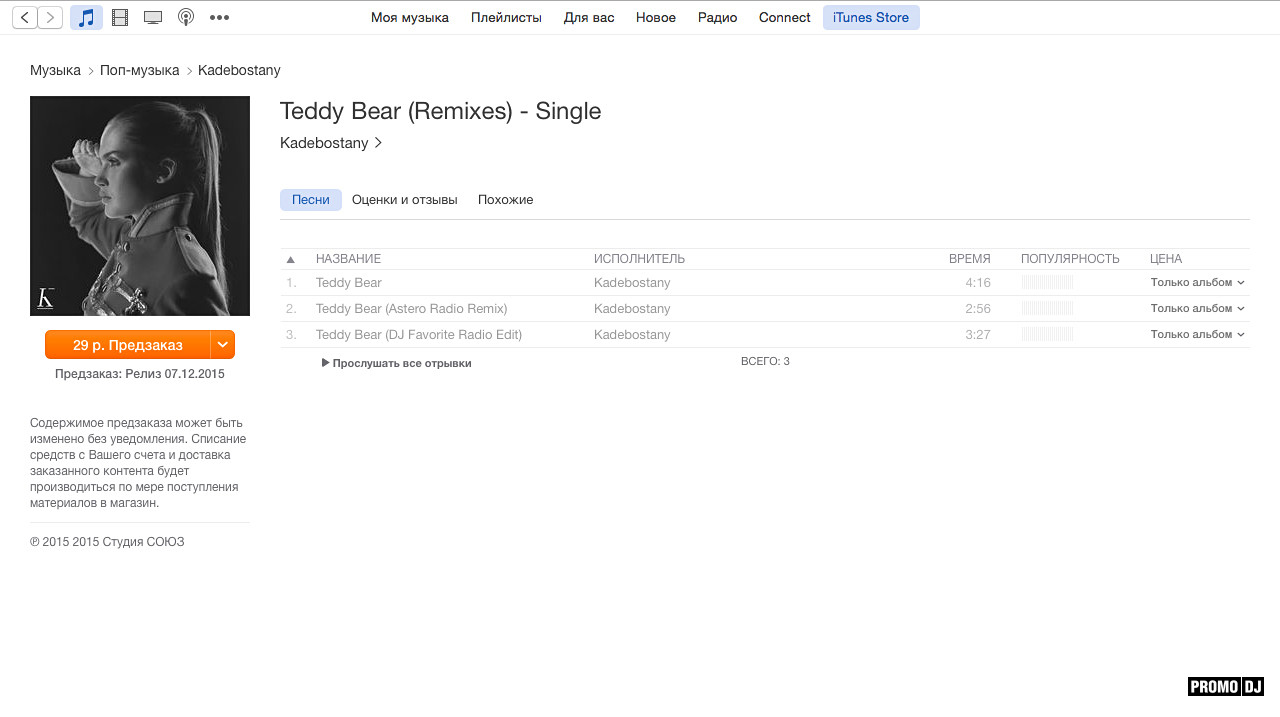Click the 29 р. Предзаказ button

[127, 345]
